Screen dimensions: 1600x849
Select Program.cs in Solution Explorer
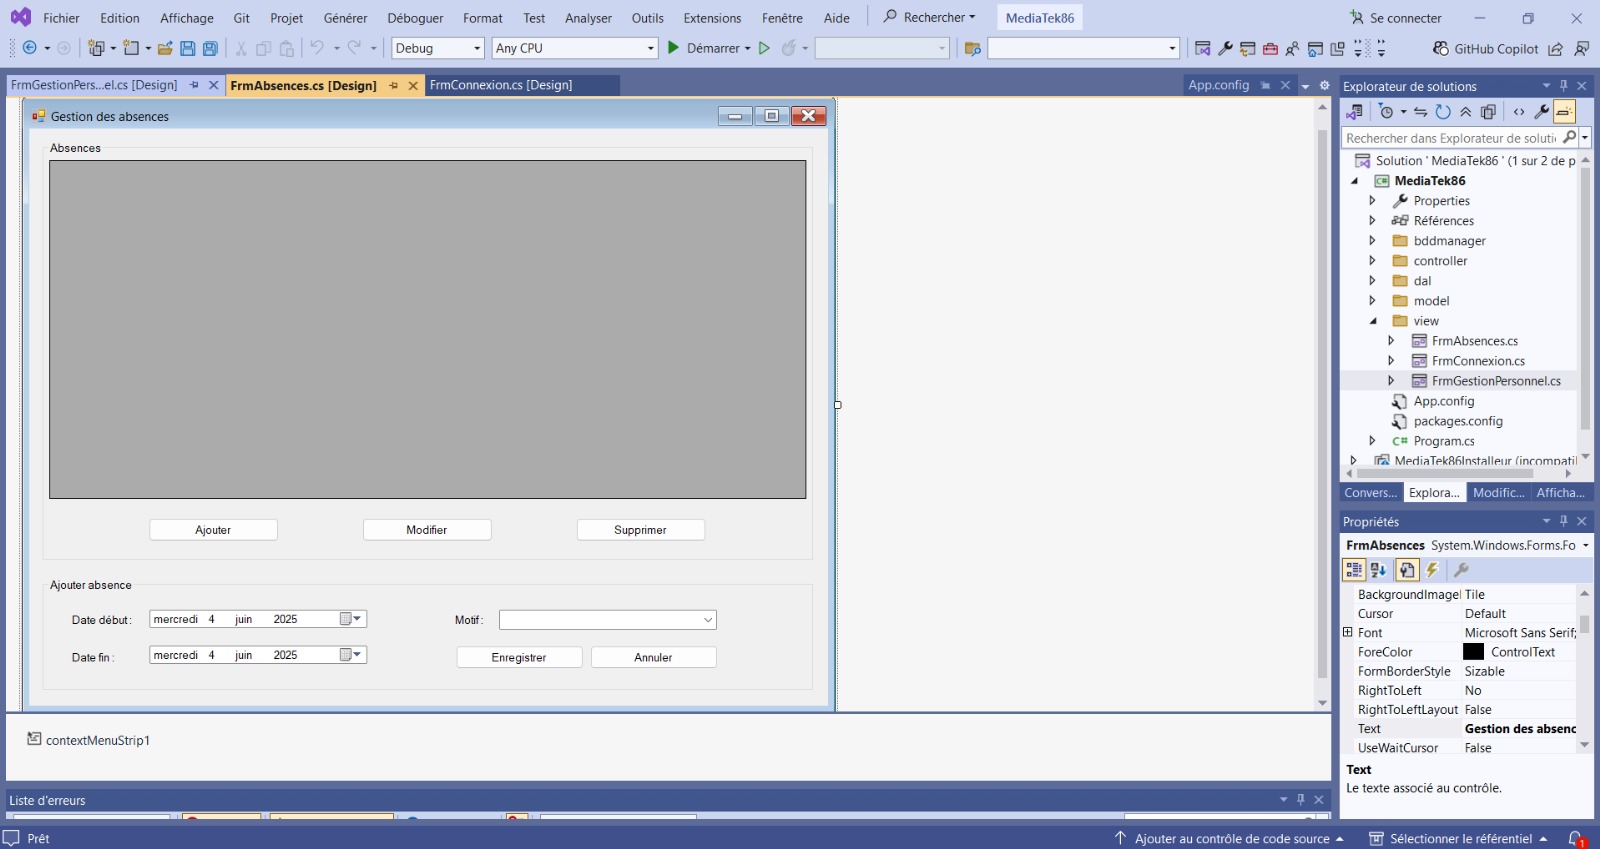pyautogui.click(x=1443, y=441)
